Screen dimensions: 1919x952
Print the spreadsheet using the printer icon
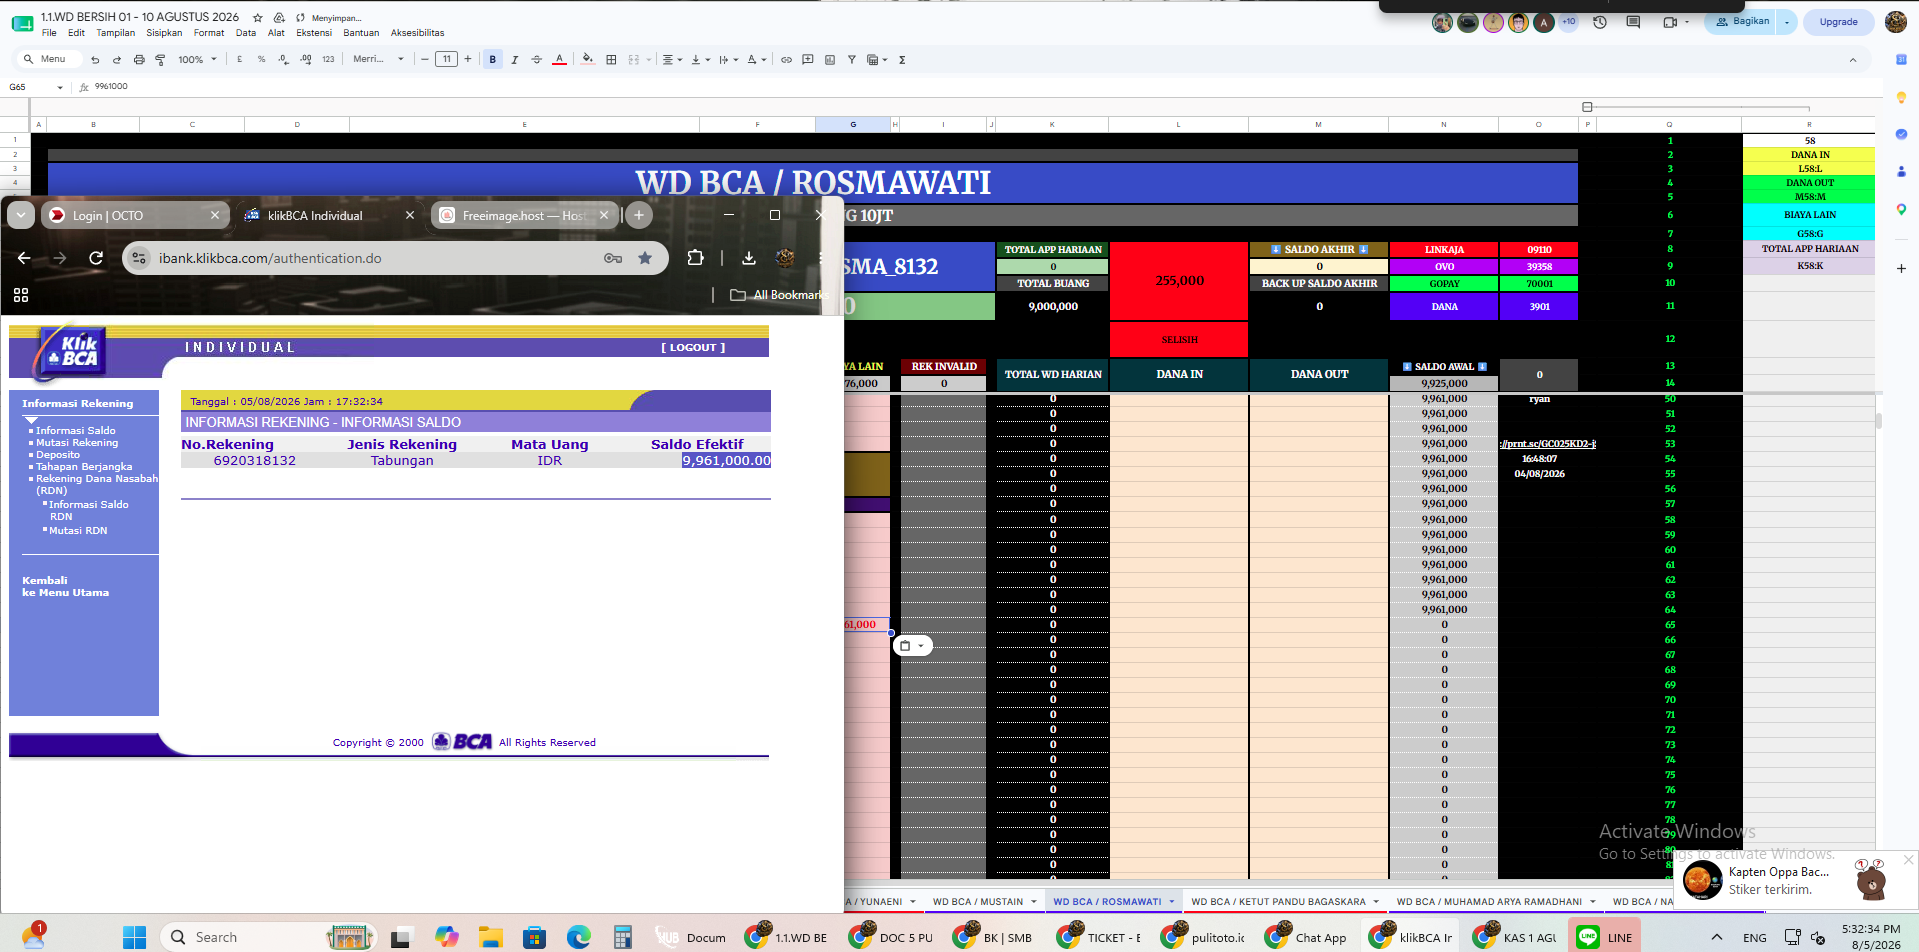(x=139, y=60)
